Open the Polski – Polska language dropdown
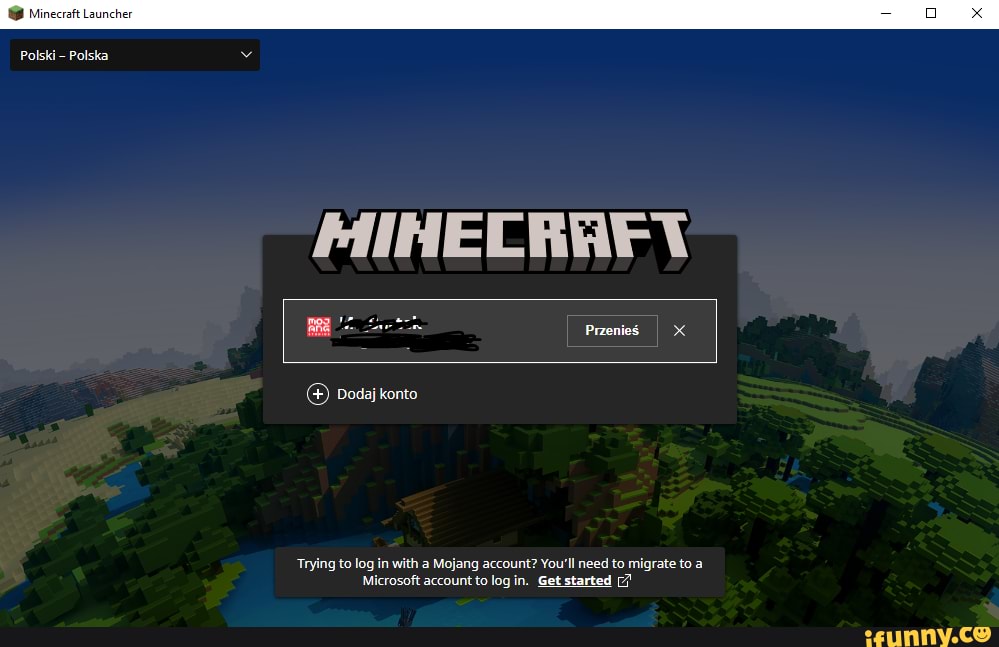The image size is (999, 647). [135, 55]
